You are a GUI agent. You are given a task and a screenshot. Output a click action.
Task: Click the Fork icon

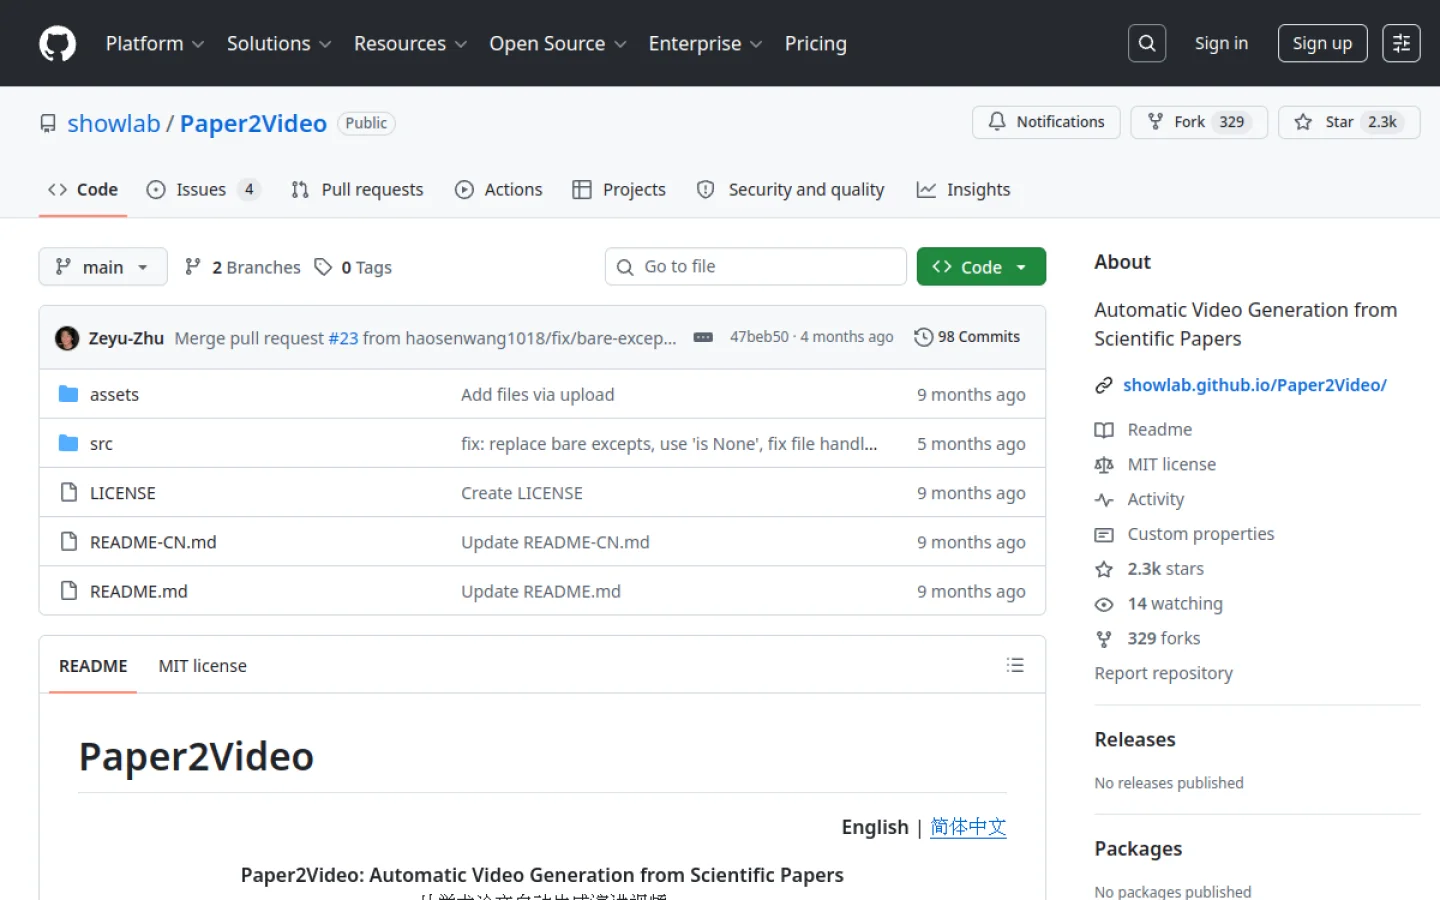tap(1155, 121)
